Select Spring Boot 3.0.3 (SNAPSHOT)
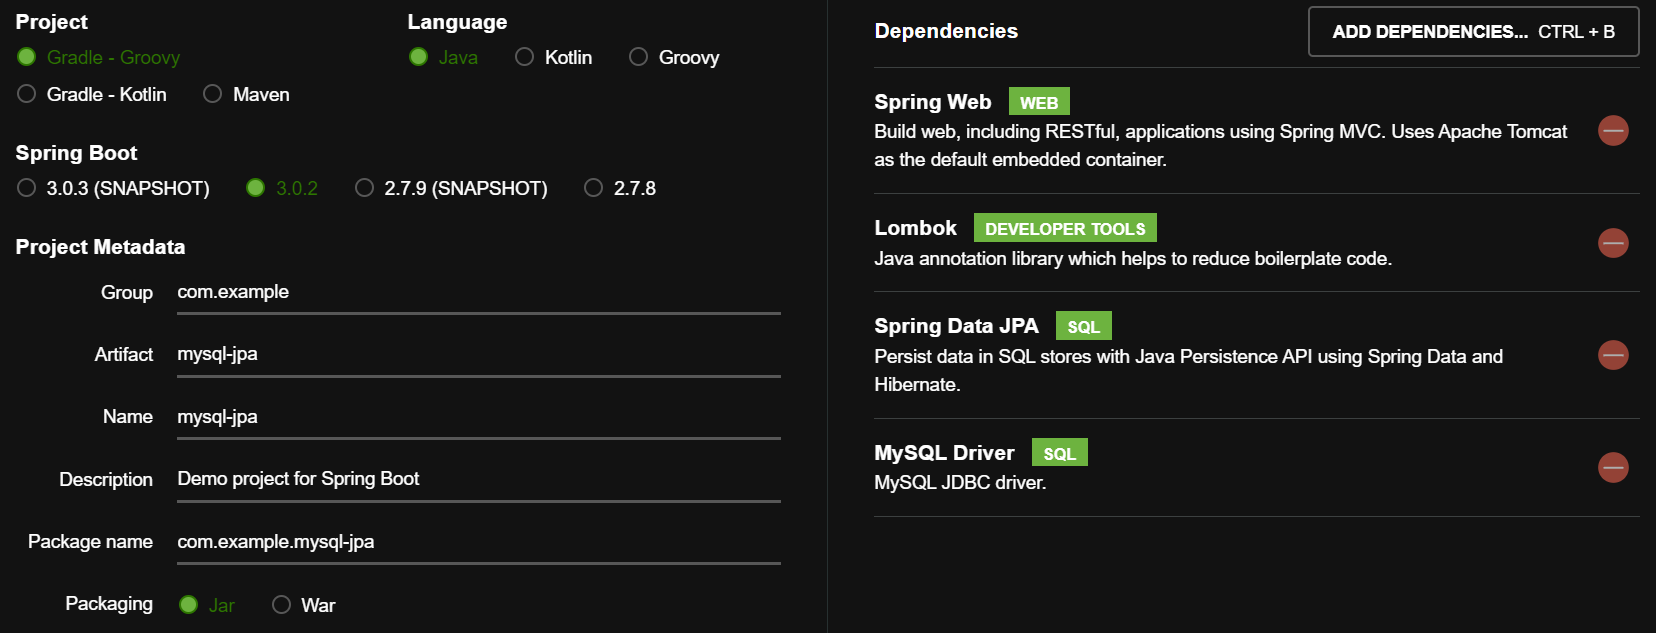 pos(114,188)
